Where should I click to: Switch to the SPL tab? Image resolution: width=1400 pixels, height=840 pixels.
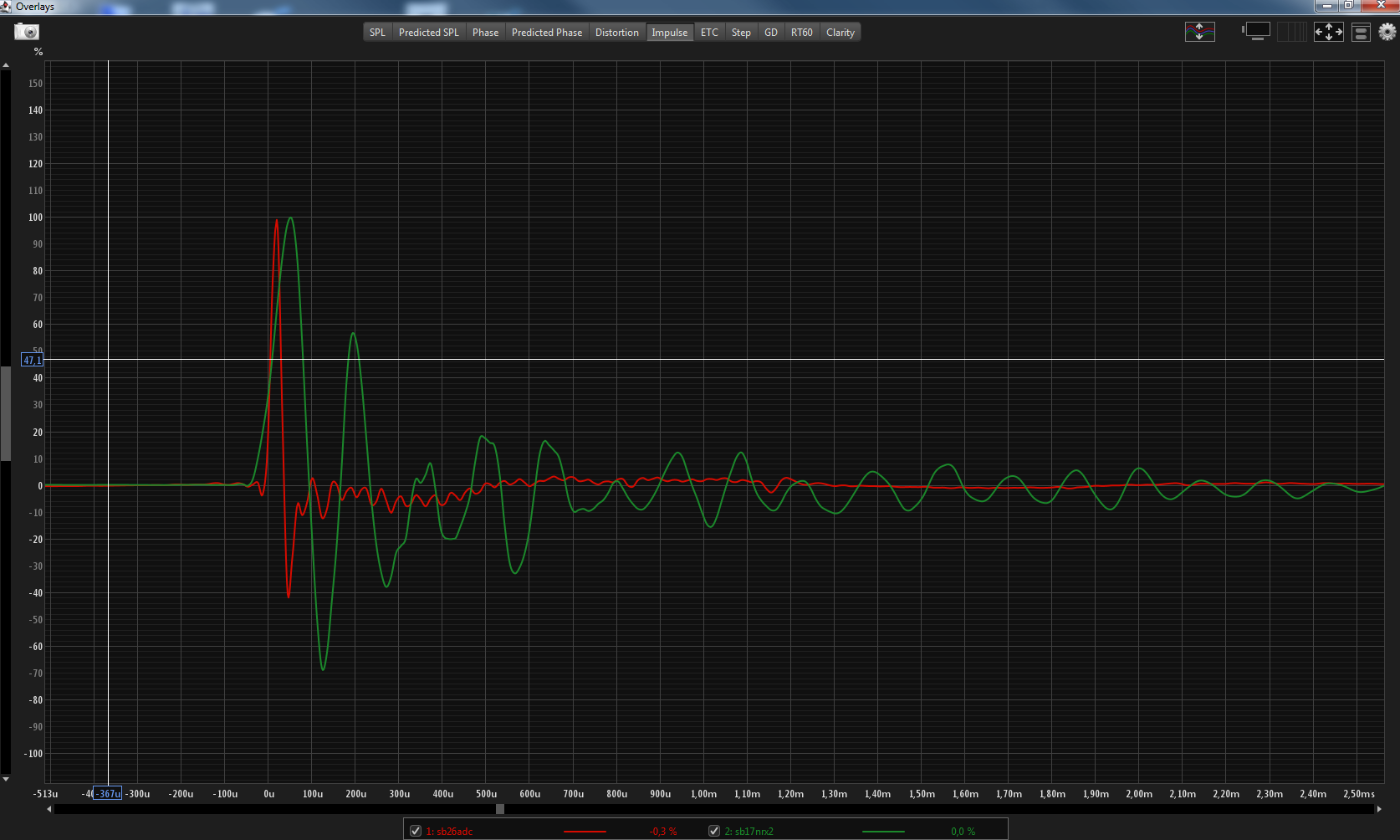coord(377,32)
